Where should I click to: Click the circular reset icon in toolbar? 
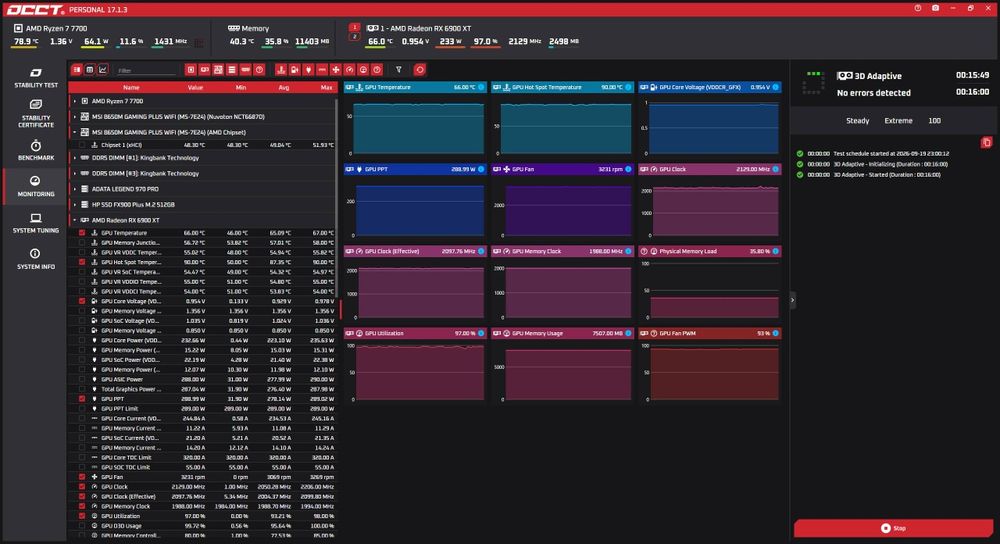420,70
